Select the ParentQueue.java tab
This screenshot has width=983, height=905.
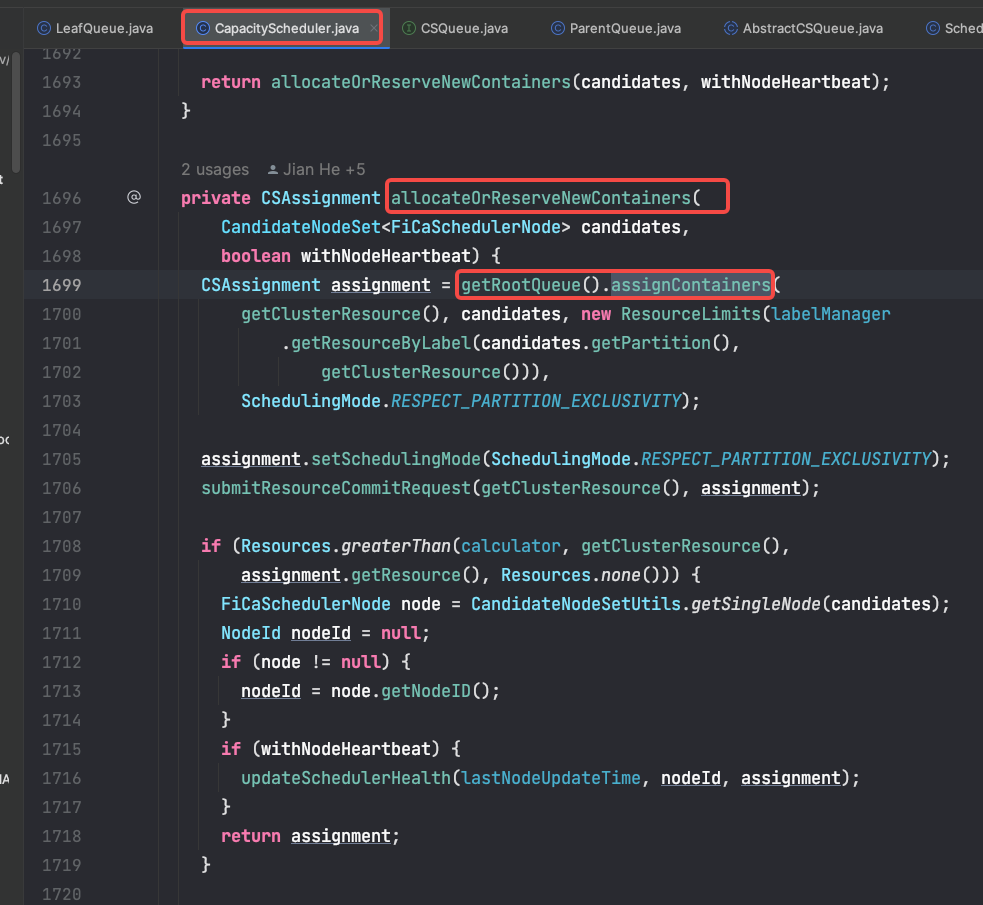[x=625, y=28]
